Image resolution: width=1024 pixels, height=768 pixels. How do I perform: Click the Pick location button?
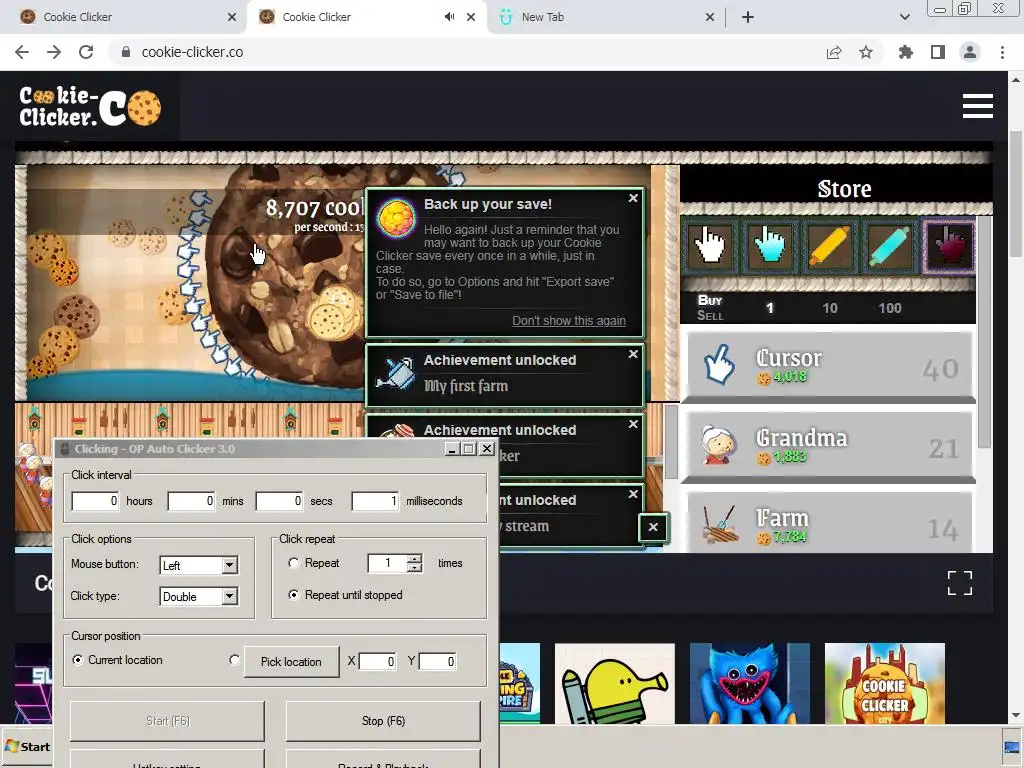coord(291,662)
